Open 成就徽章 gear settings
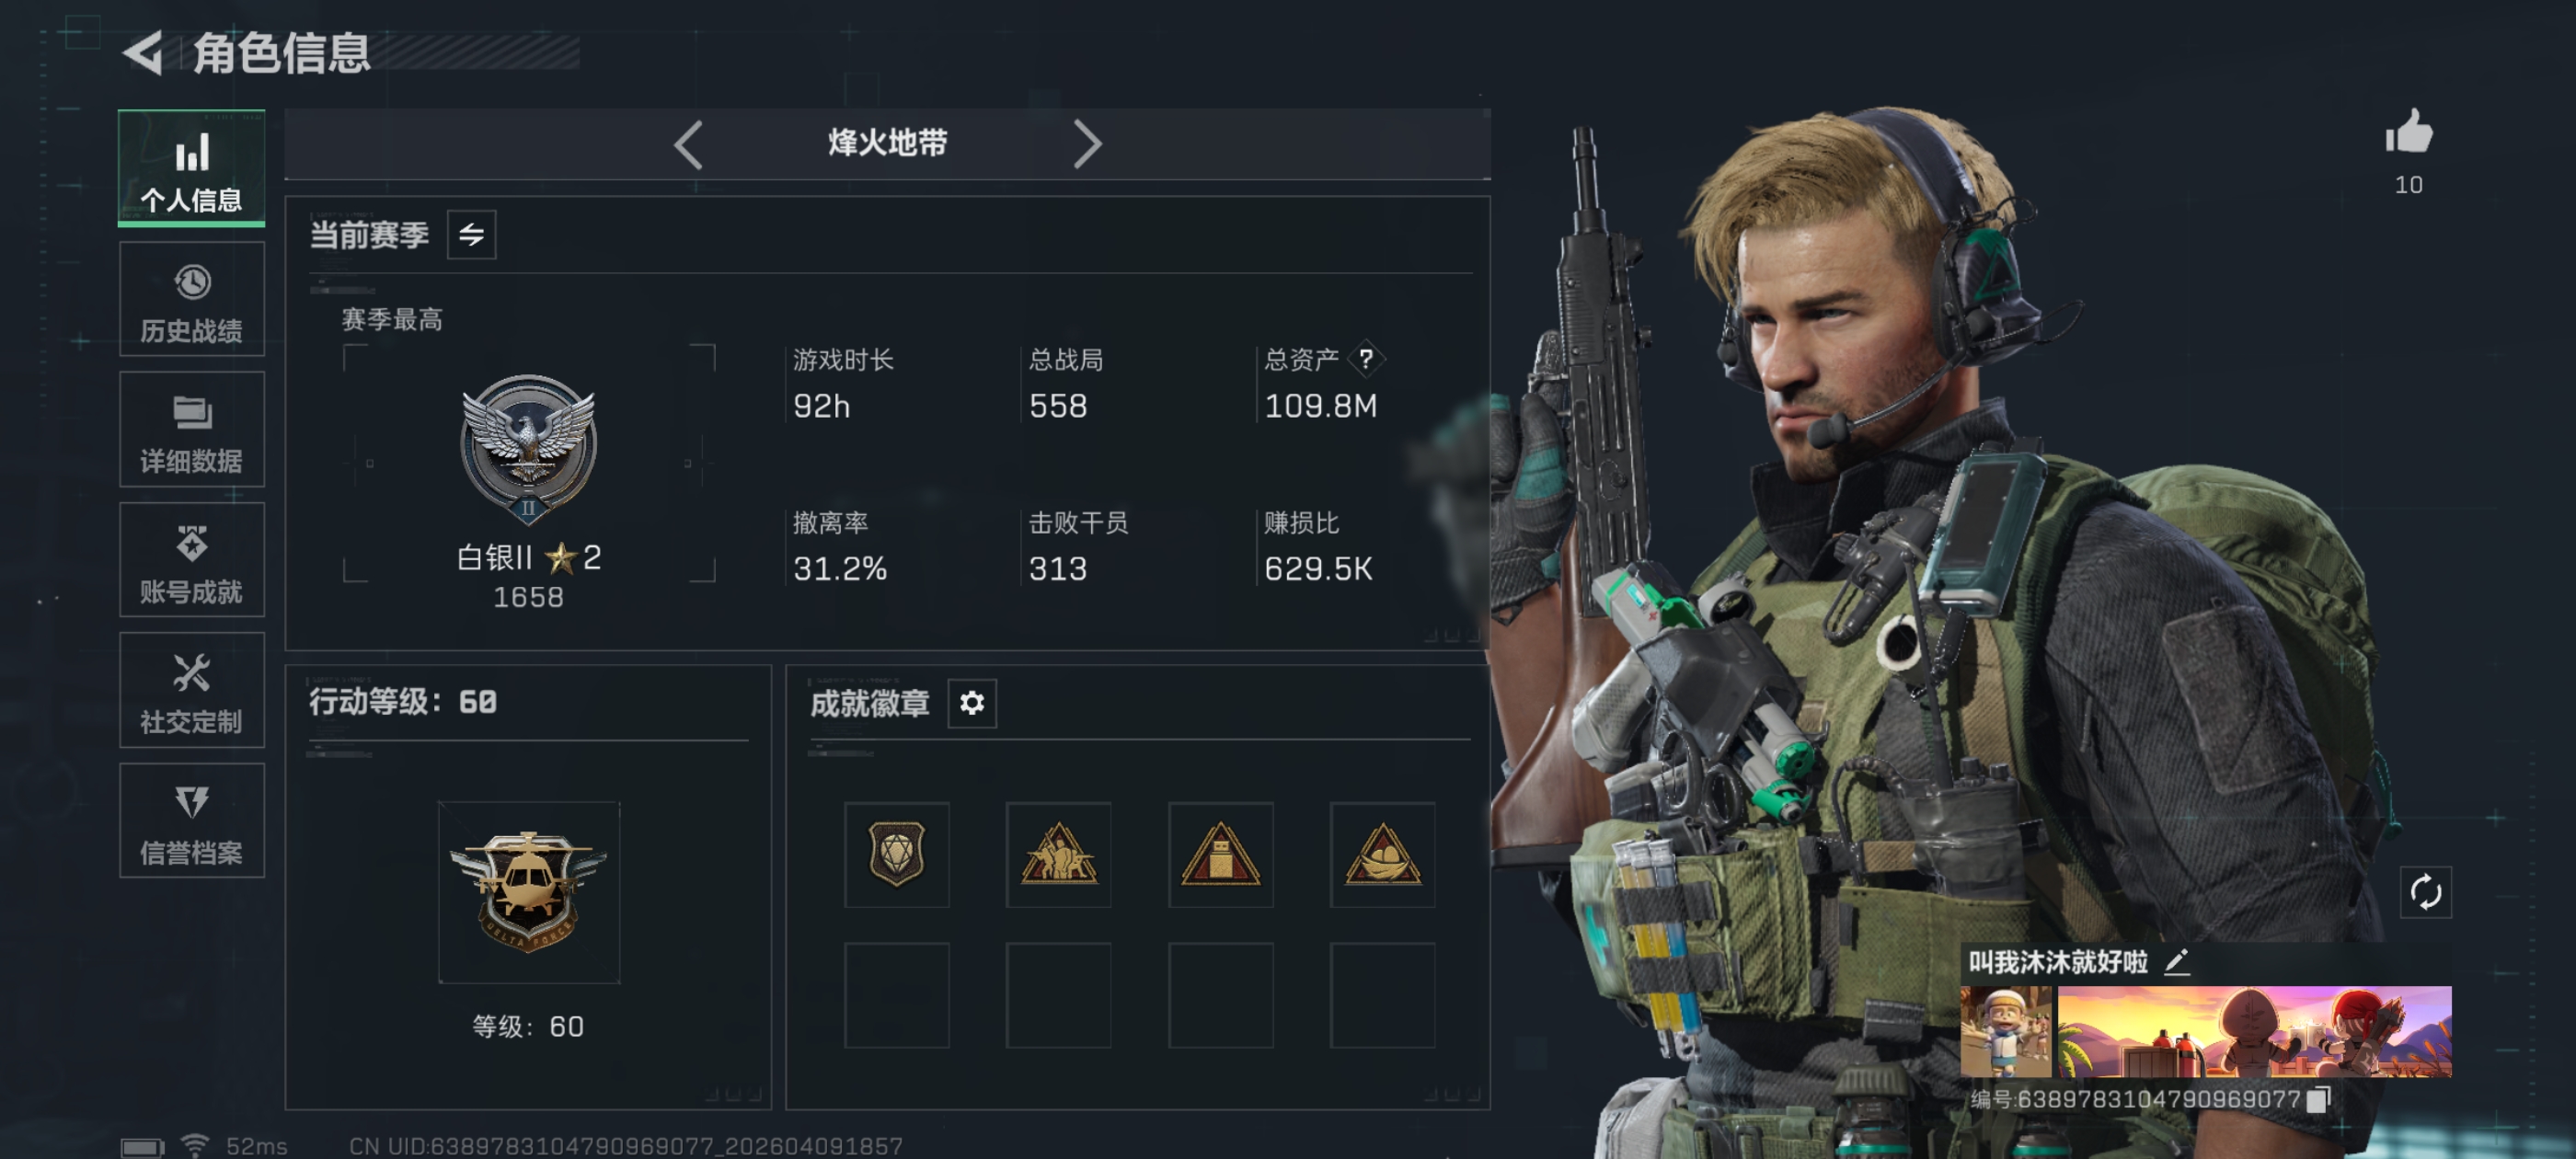This screenshot has width=2576, height=1159. point(972,703)
